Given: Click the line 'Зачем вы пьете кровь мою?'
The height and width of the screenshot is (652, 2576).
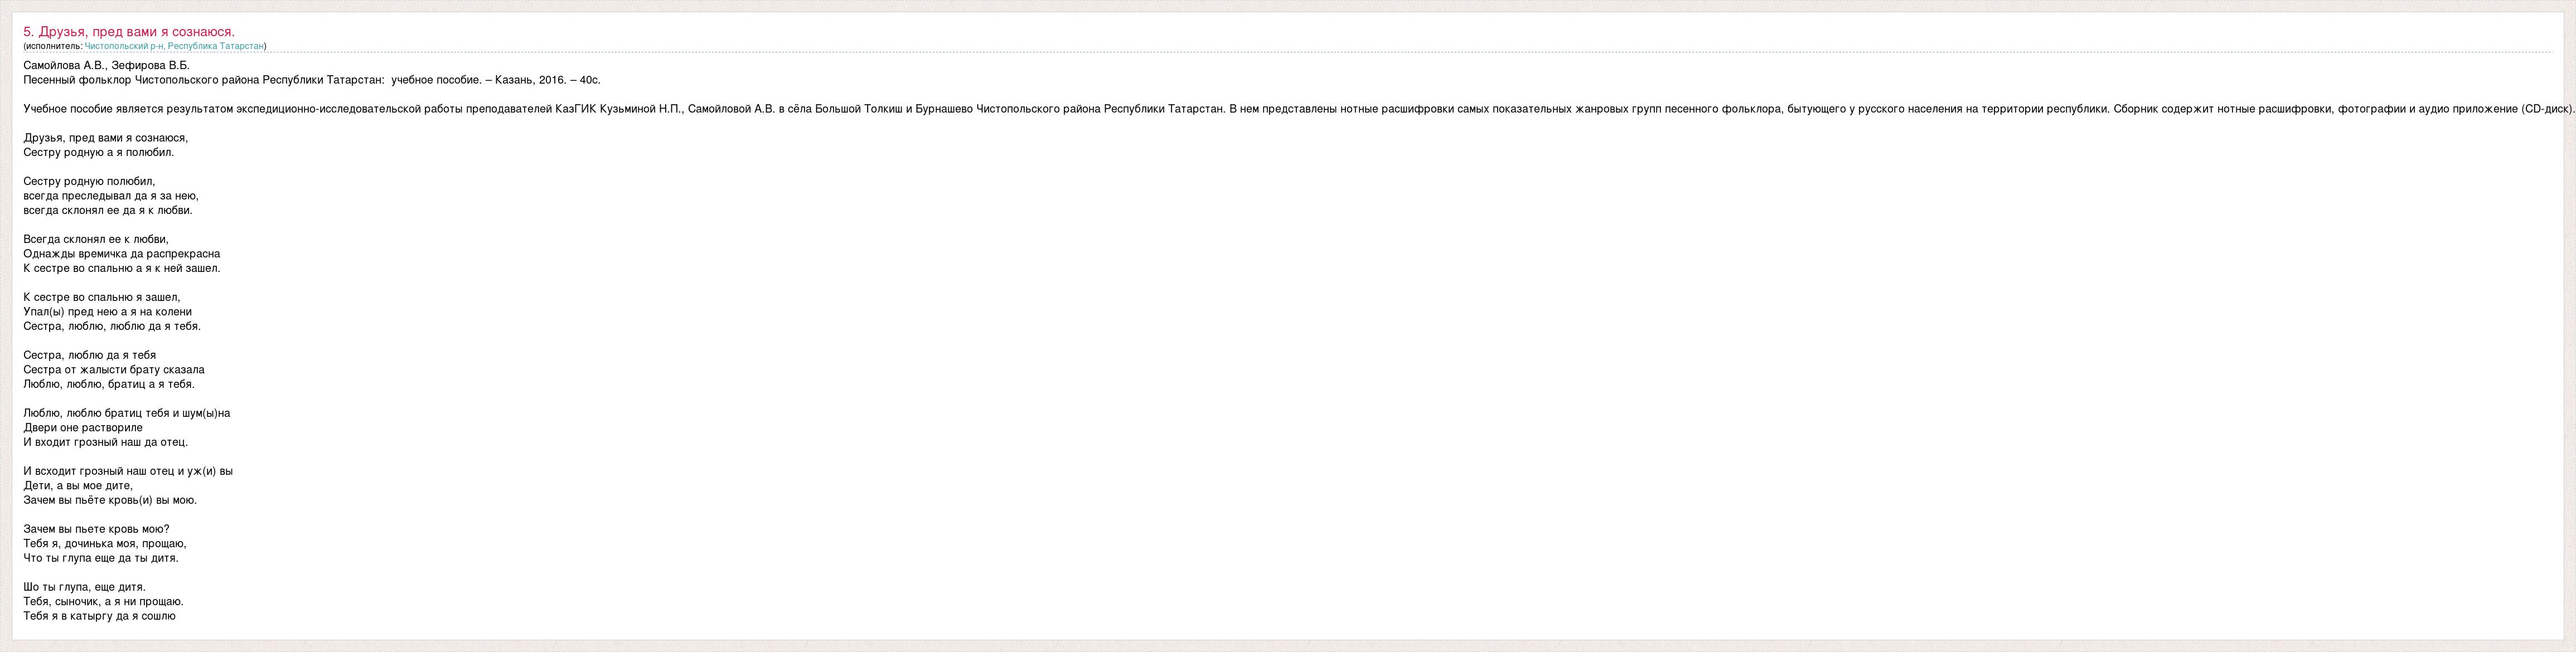Looking at the screenshot, I should [x=96, y=529].
